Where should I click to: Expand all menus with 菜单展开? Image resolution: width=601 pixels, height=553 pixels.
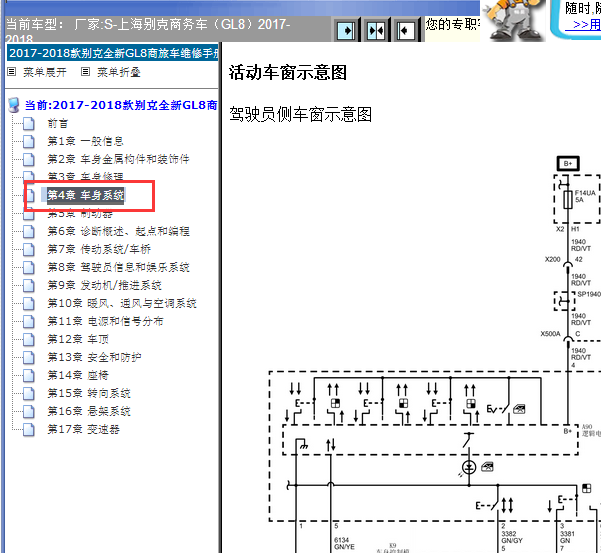pyautogui.click(x=44, y=72)
